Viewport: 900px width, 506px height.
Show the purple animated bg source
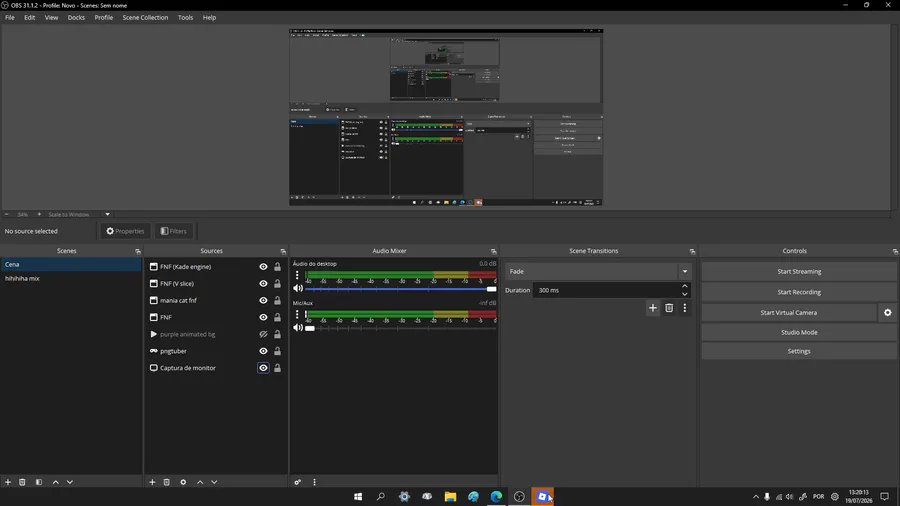point(263,334)
